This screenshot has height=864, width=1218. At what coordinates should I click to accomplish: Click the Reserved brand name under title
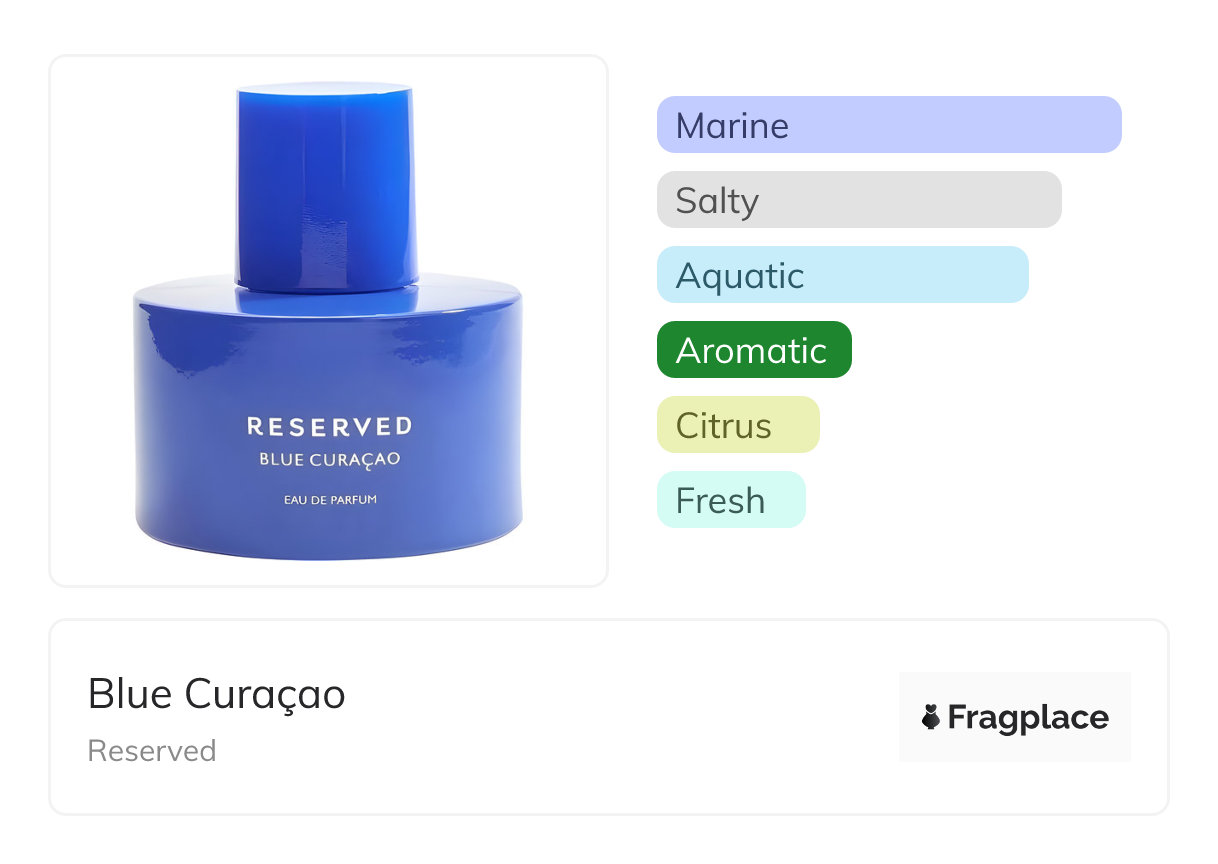pyautogui.click(x=152, y=751)
